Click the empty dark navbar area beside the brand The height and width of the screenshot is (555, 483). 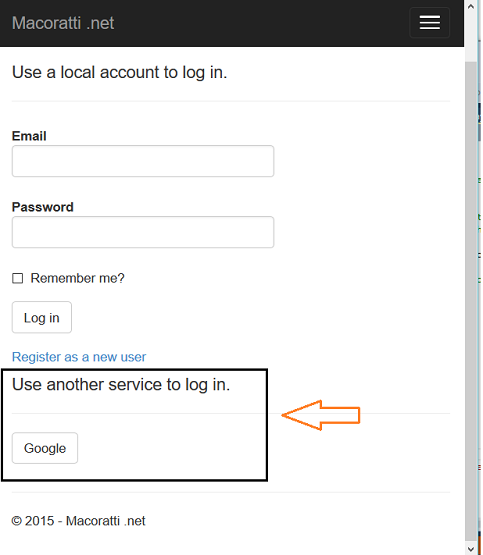click(262, 23)
